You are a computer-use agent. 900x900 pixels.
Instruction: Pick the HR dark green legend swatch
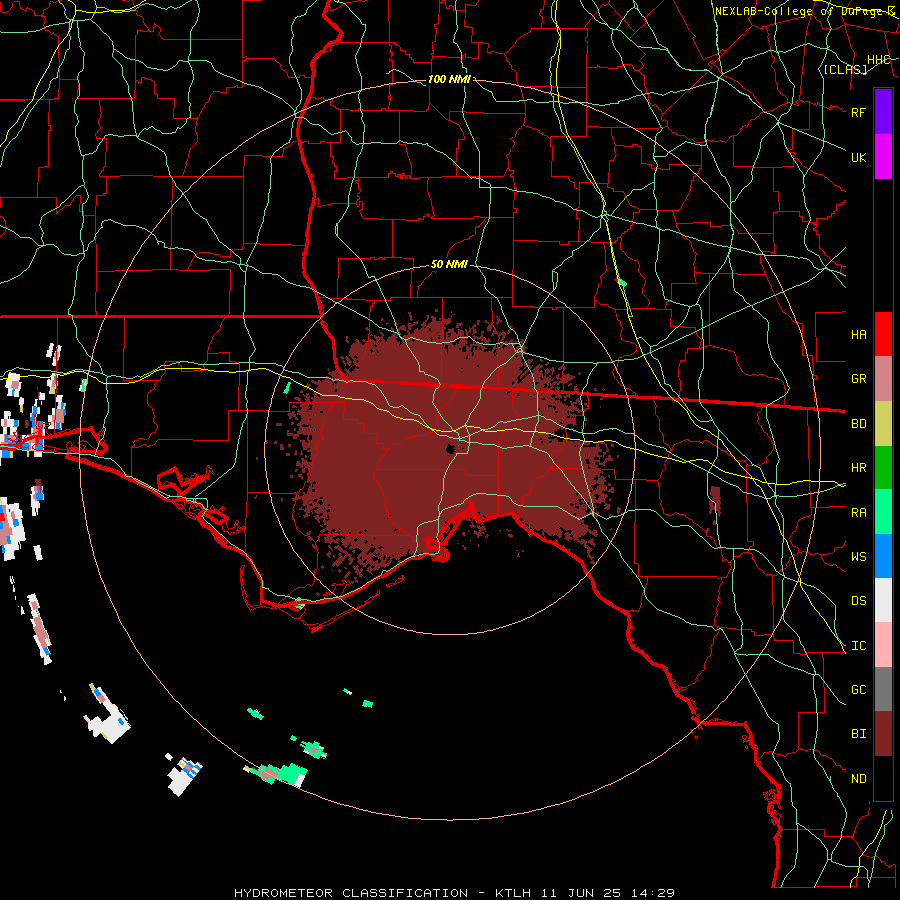(x=883, y=468)
